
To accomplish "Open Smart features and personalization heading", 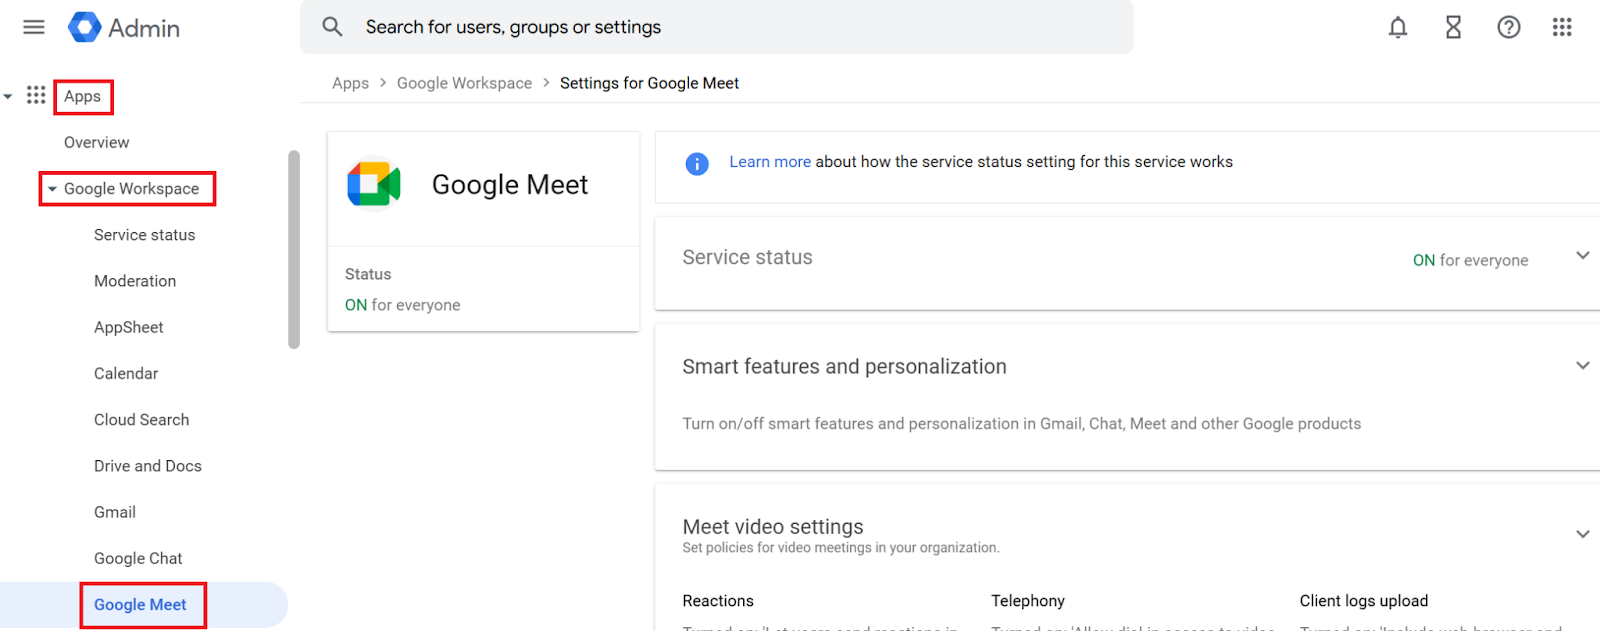I will (x=844, y=366).
